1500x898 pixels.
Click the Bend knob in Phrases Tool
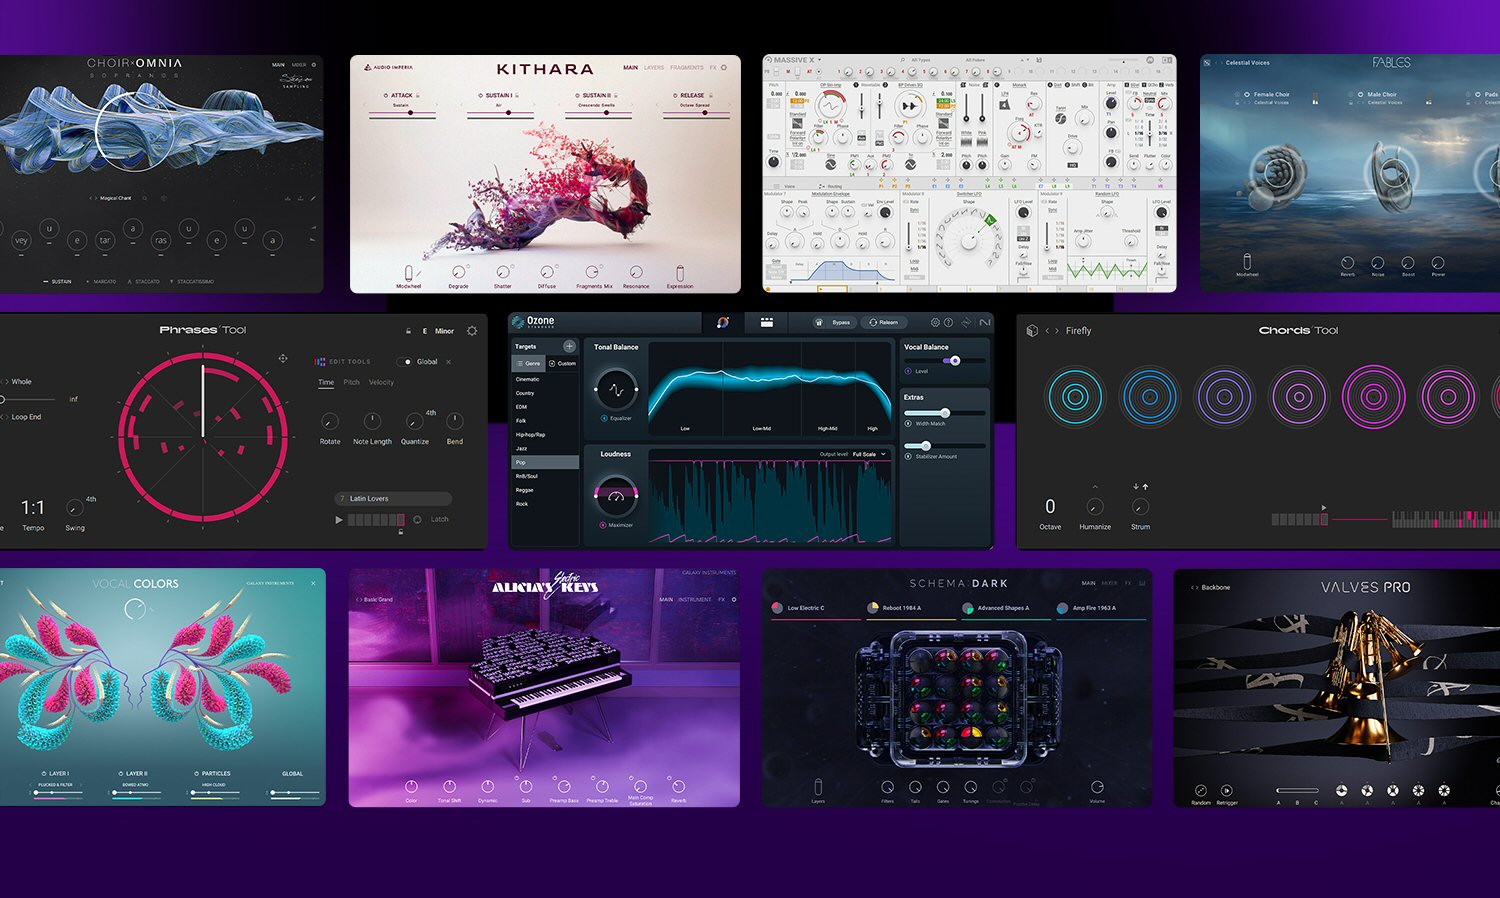coord(455,422)
